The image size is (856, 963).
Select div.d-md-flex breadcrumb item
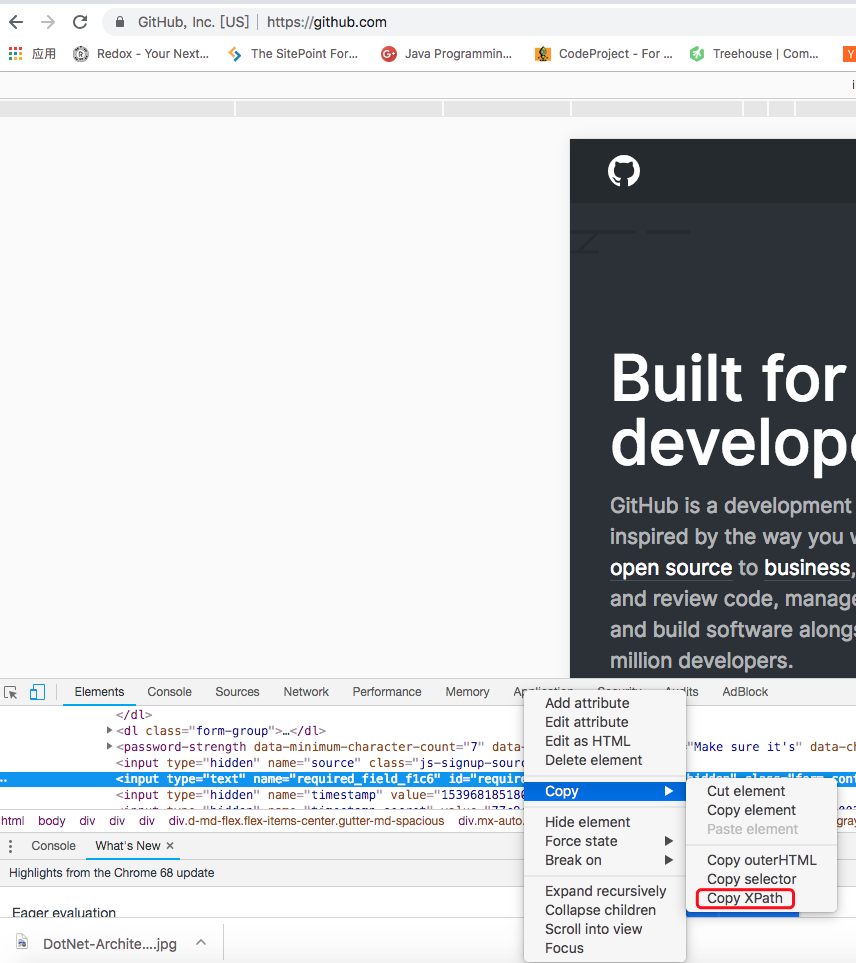pyautogui.click(x=306, y=821)
